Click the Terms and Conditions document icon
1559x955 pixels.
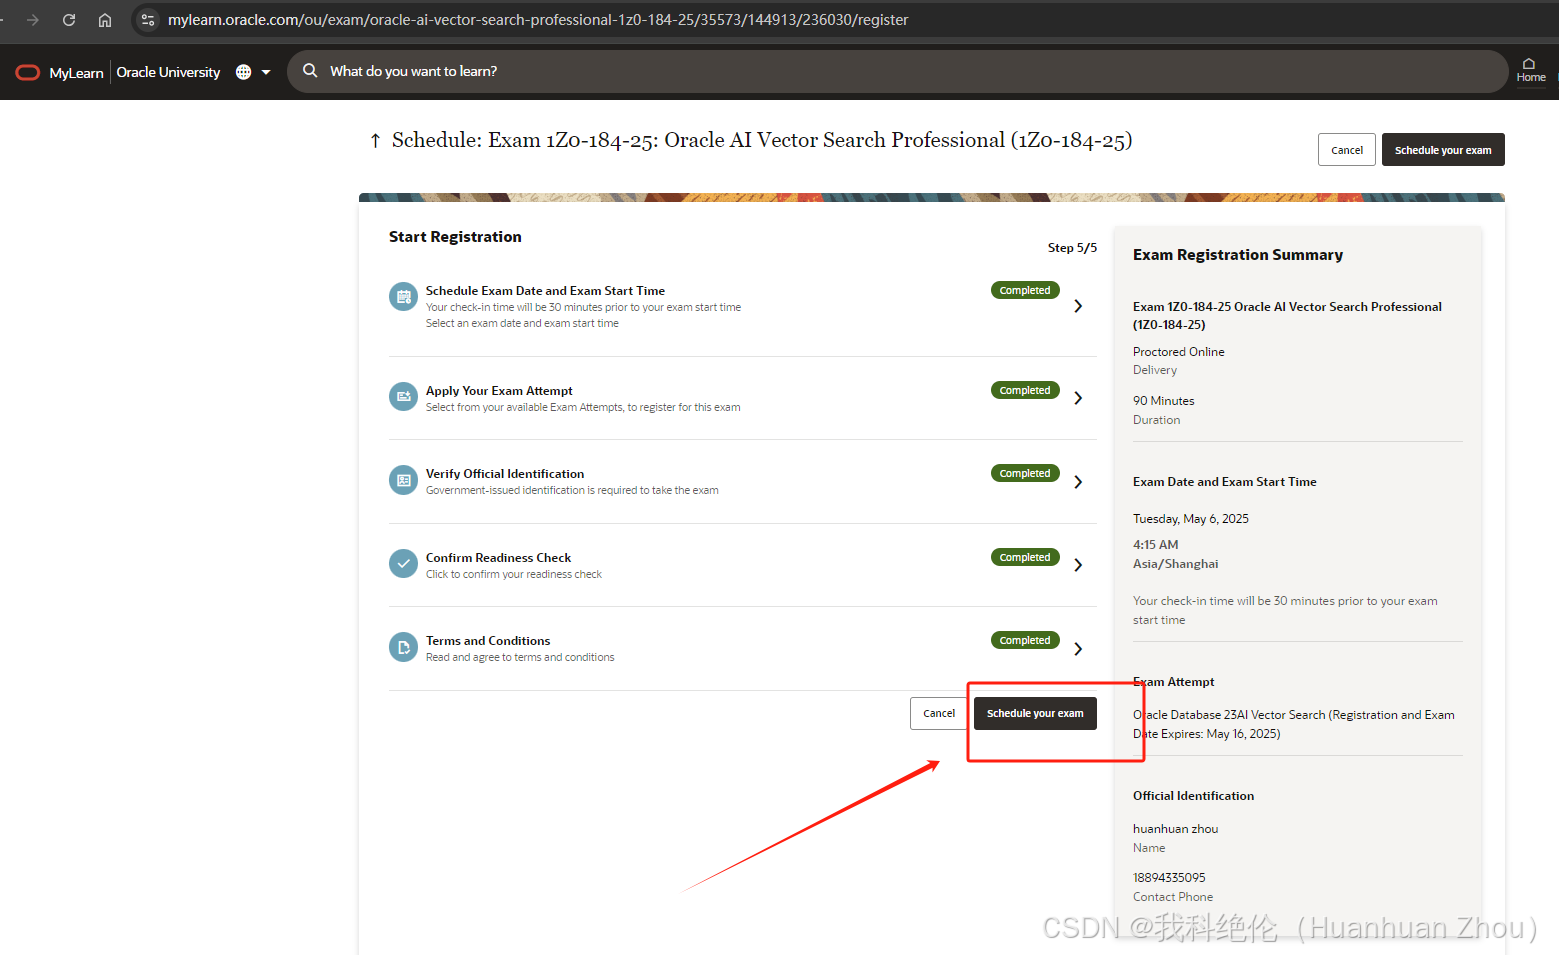tap(403, 647)
